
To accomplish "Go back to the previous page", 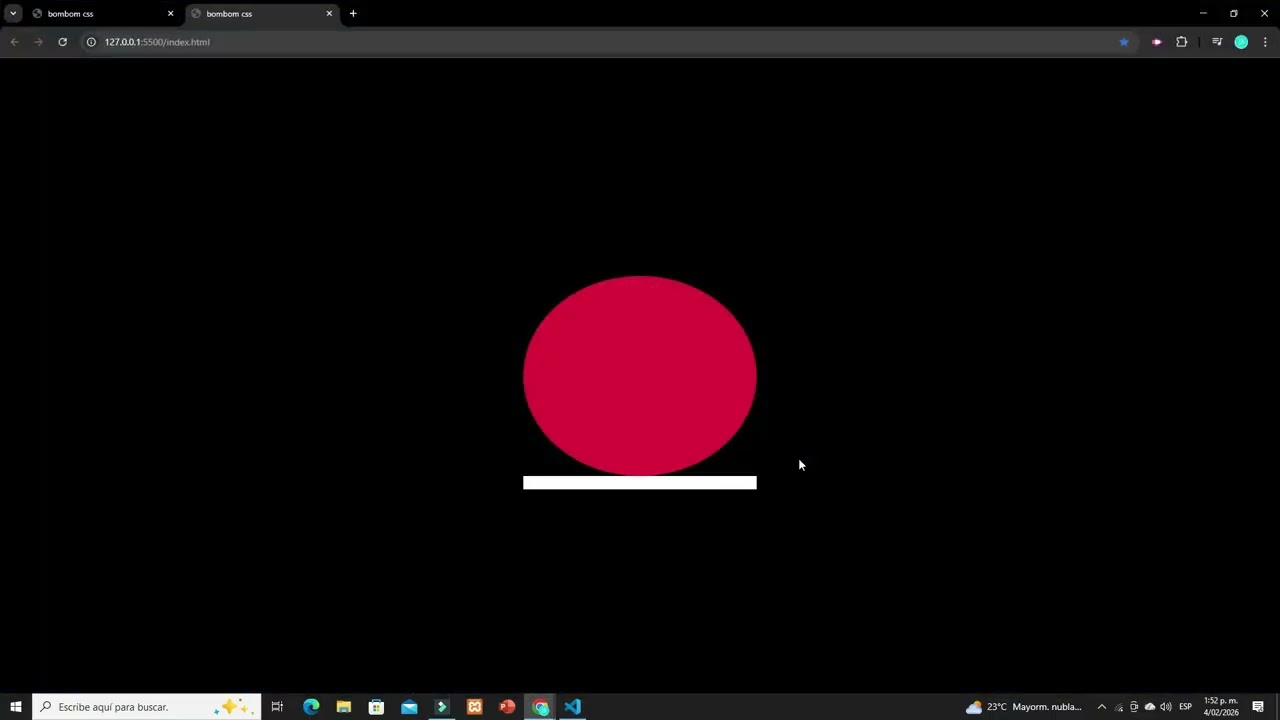I will [14, 42].
